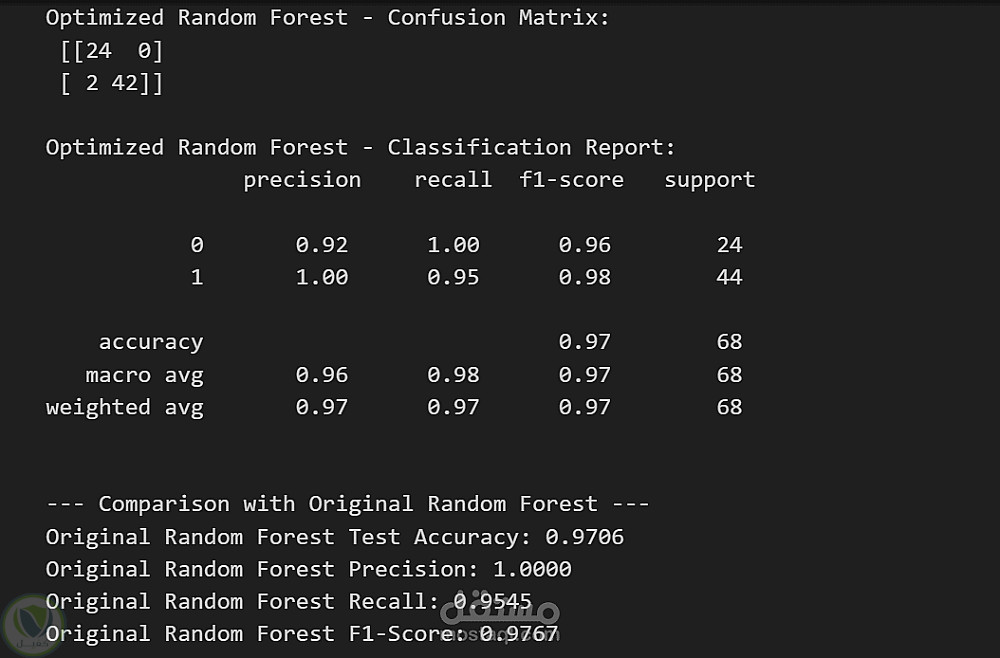Click the Test Accuracy value 0.9706
This screenshot has height=658, width=1000.
[584, 537]
